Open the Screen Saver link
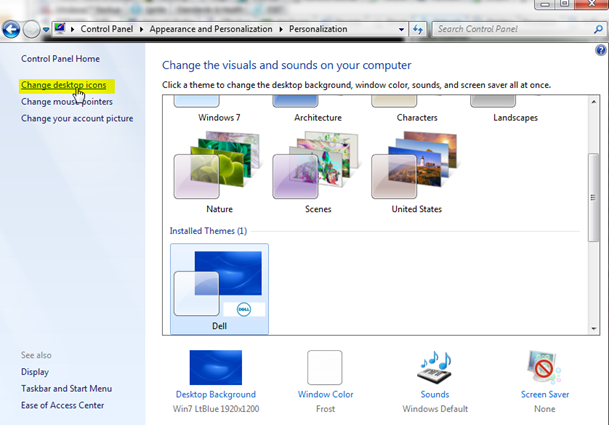Screen dimensions: 609x425 (545, 395)
